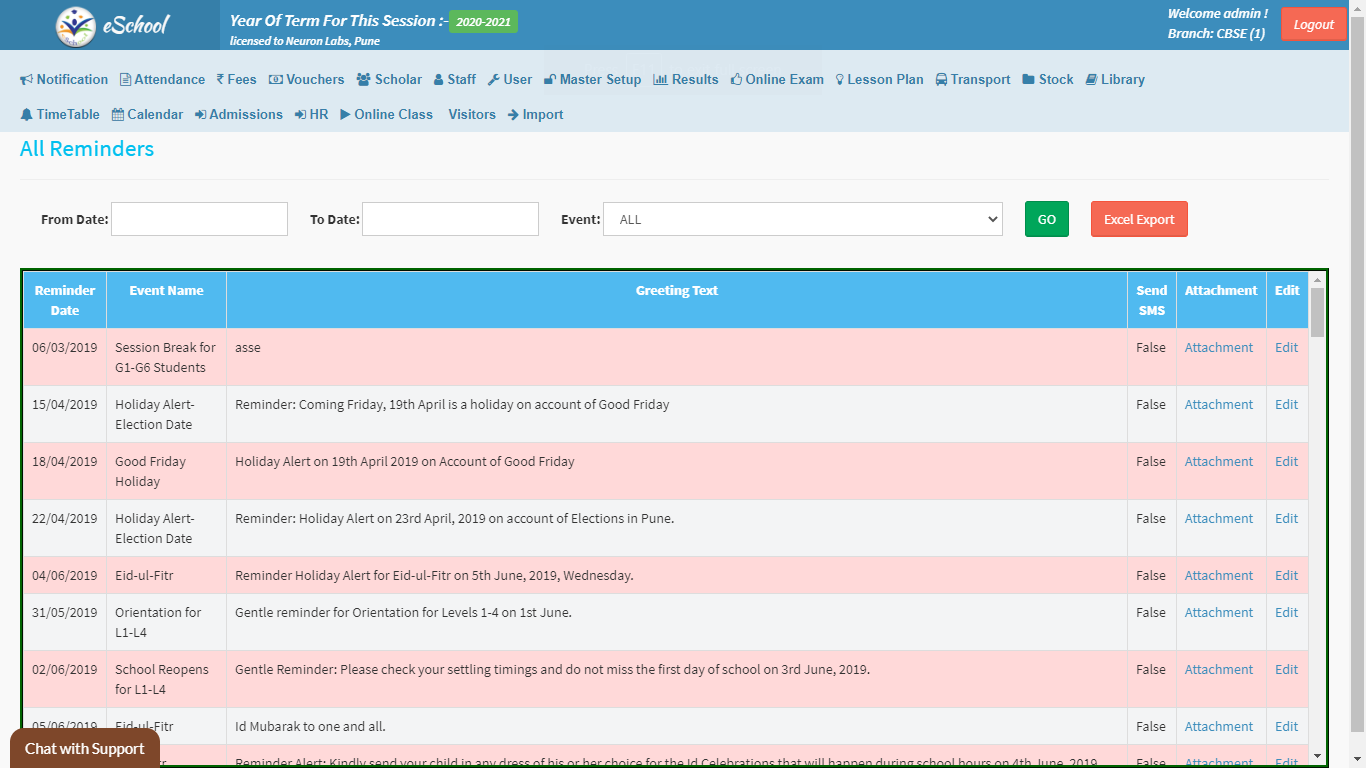Open the Lesson Plan lightbulb menu

click(x=879, y=80)
